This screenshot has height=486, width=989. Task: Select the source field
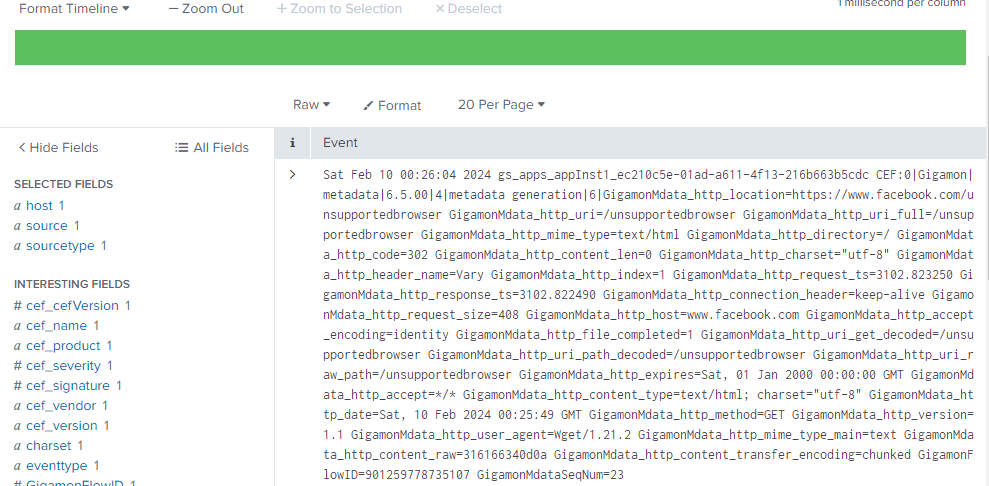(47, 226)
